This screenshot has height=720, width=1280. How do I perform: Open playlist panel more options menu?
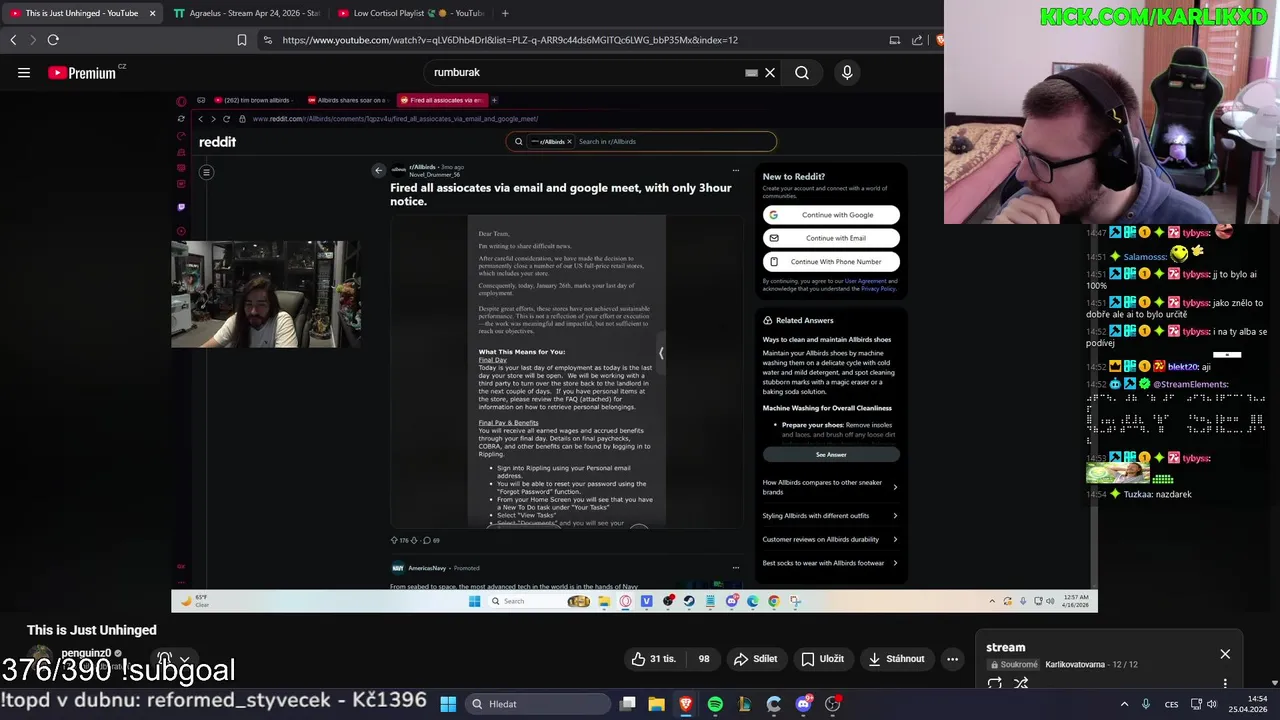1225,684
